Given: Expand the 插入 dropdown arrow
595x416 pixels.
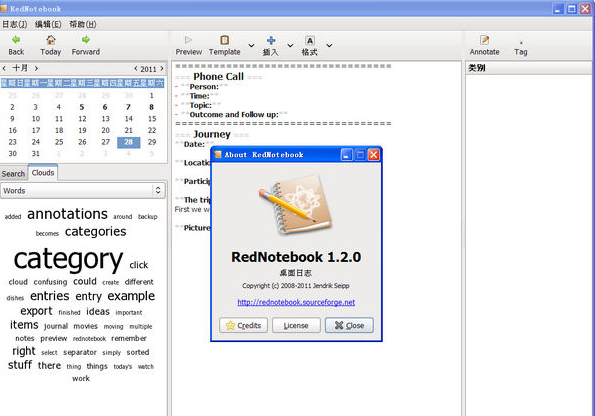Looking at the screenshot, I should [x=290, y=46].
